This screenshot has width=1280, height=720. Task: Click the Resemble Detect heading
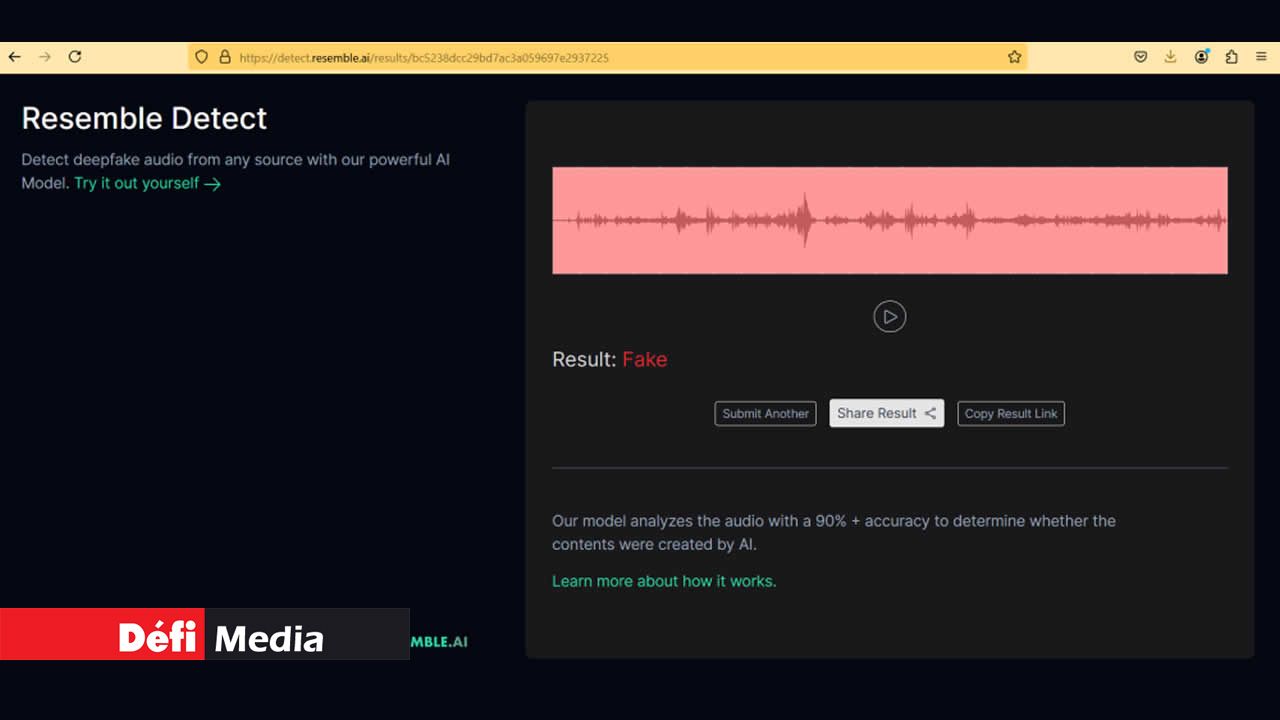pyautogui.click(x=144, y=118)
